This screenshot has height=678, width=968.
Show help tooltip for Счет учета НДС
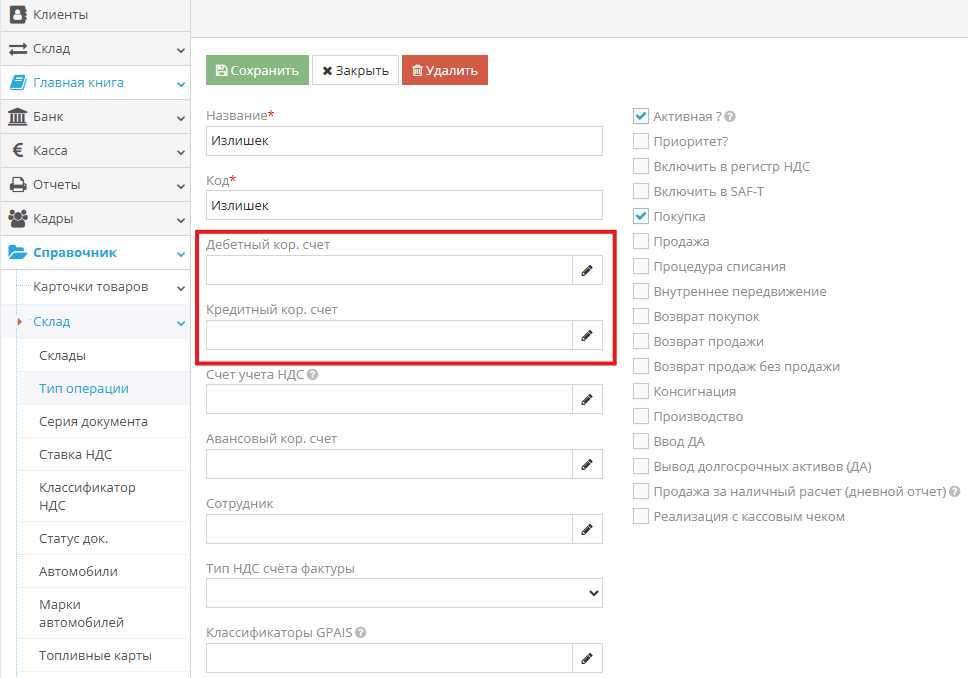(313, 375)
